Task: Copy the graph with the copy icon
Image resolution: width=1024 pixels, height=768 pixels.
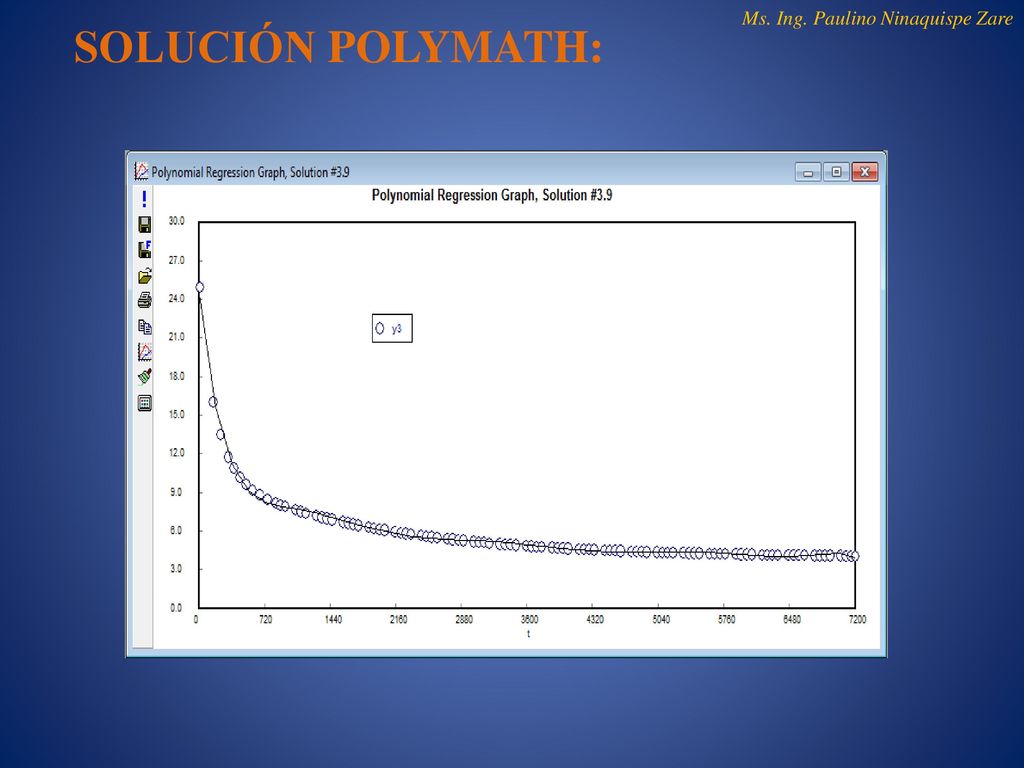Action: (x=144, y=327)
